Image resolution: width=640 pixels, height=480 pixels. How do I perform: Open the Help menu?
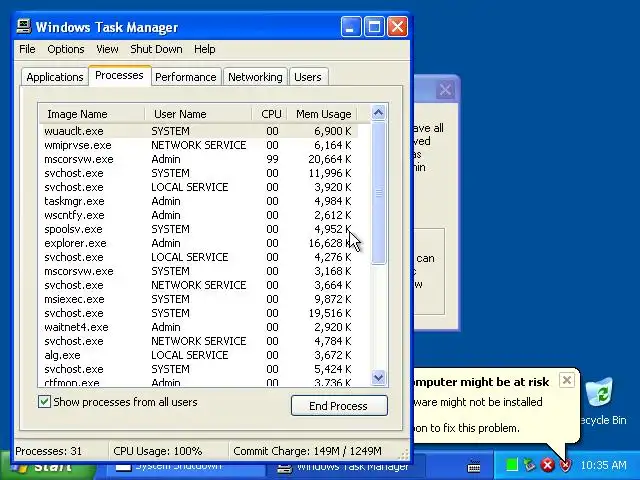(204, 49)
